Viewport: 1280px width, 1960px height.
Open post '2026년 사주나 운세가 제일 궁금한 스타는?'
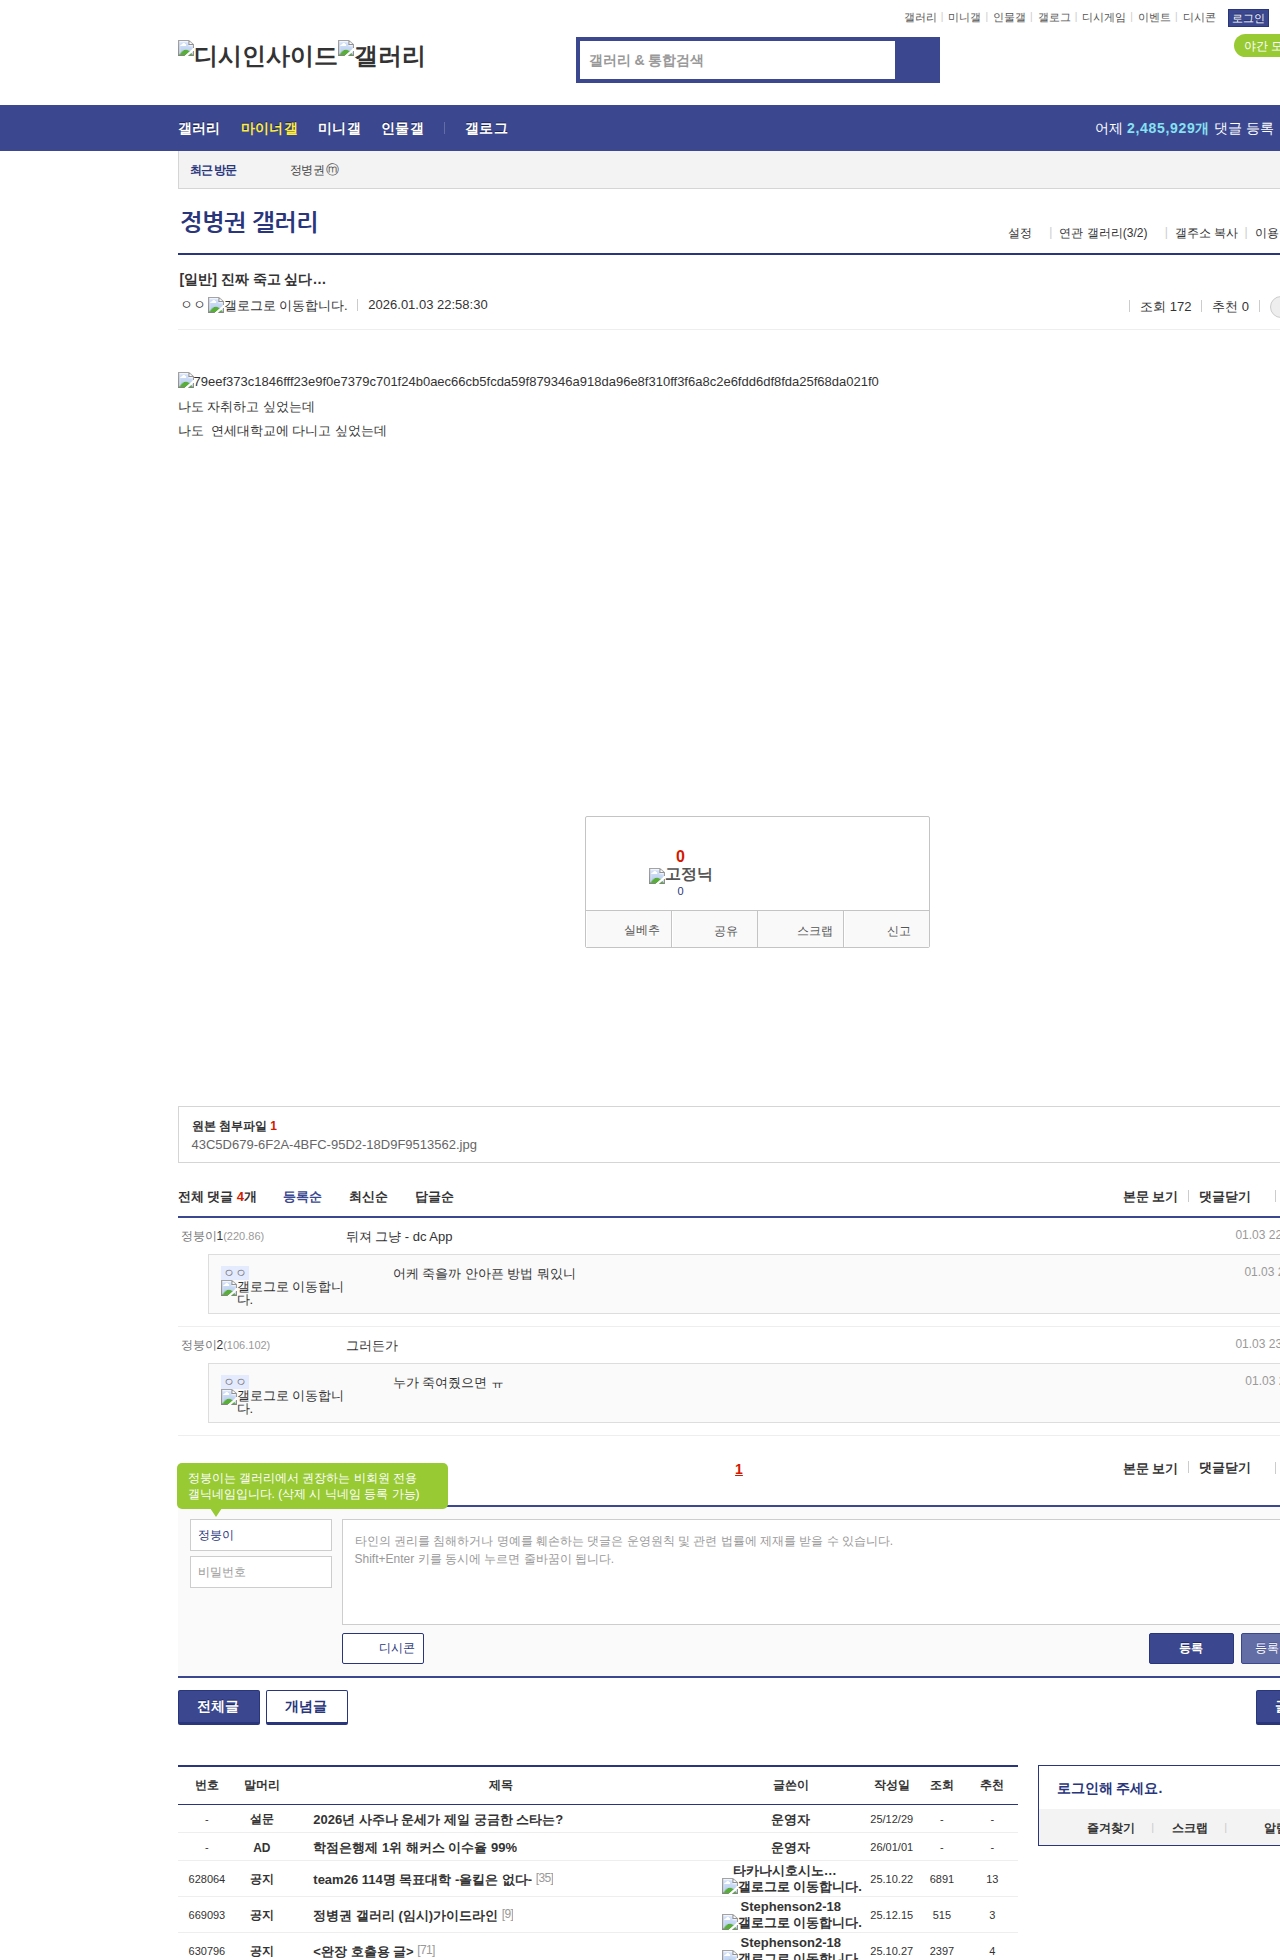pyautogui.click(x=438, y=1820)
